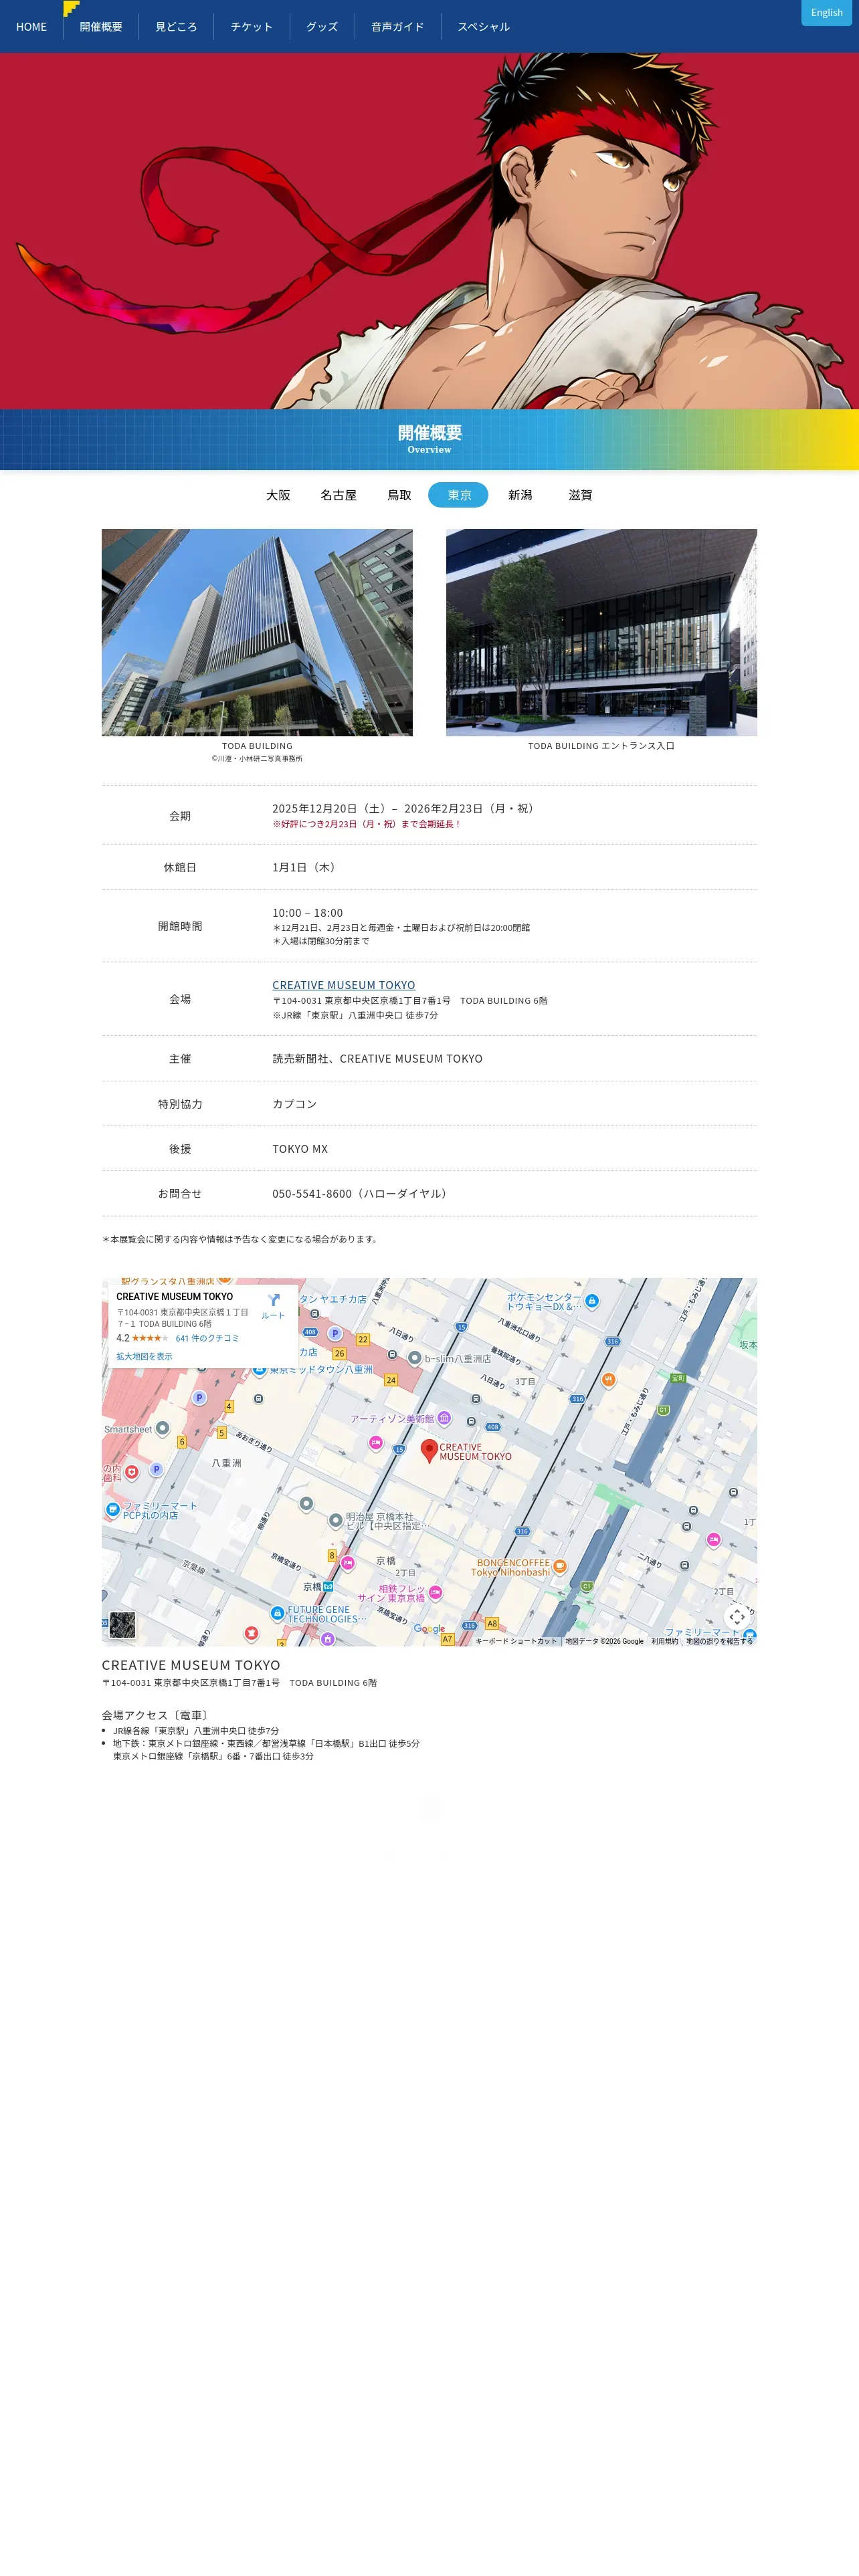Click the アーティゾン美術館 museum map icon
The width and height of the screenshot is (859, 2576).
(x=444, y=1418)
